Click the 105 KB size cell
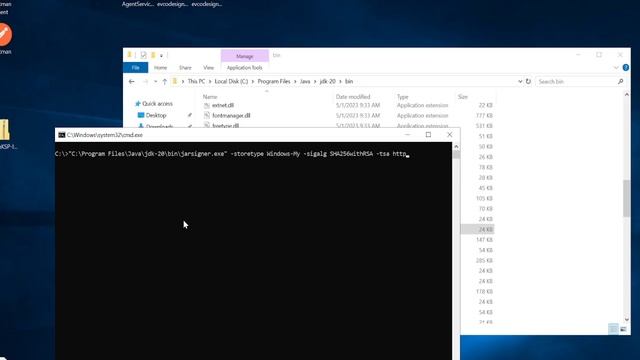The height and width of the screenshot is (360, 640). point(484,198)
